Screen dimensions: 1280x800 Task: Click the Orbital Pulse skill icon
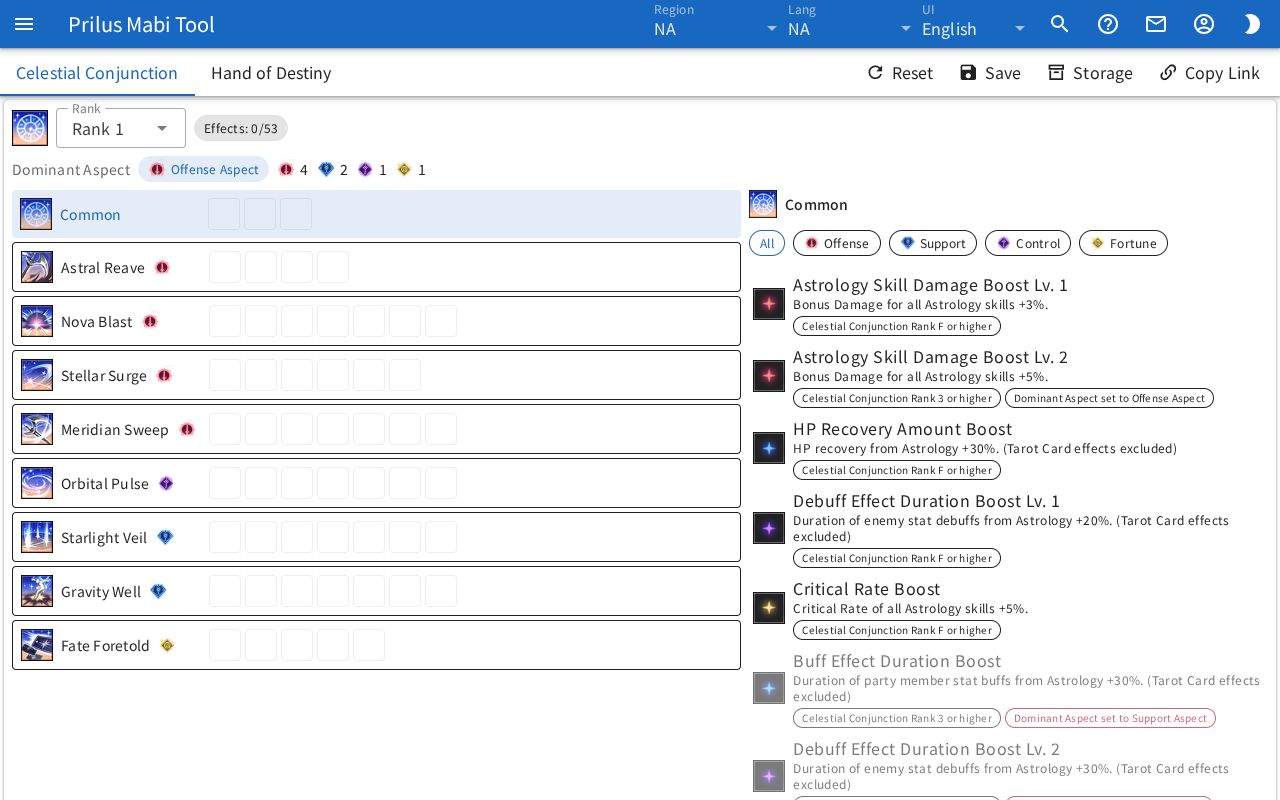(37, 484)
